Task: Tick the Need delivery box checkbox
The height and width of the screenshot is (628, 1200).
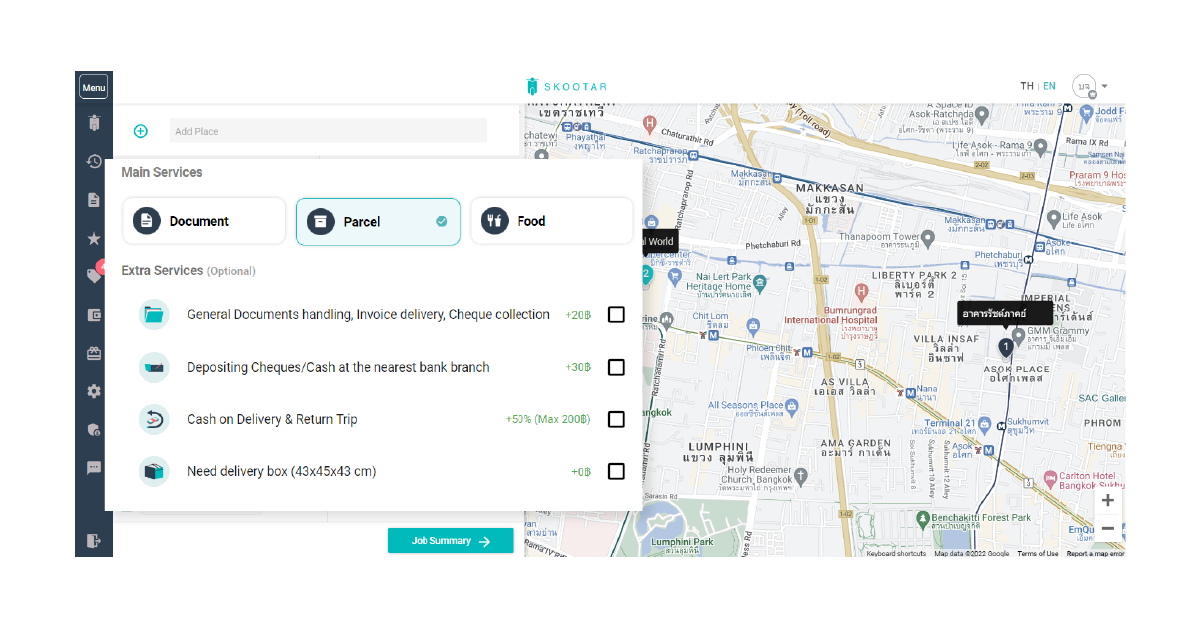Action: 616,471
